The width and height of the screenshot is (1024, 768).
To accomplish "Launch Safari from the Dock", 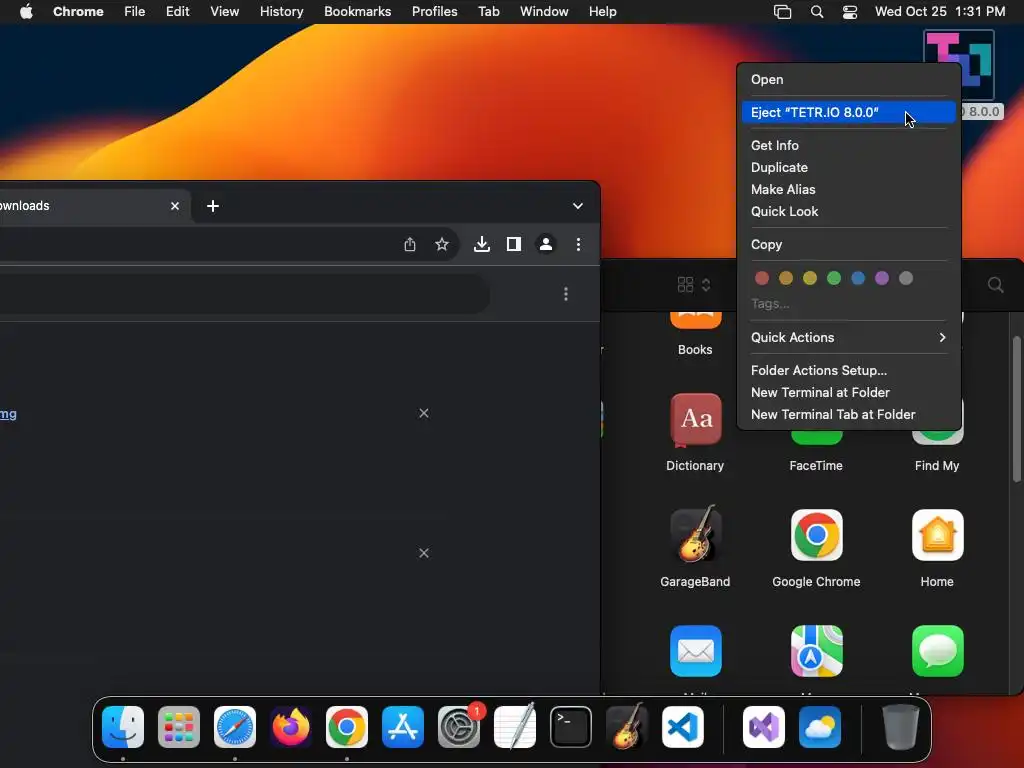I will [x=235, y=727].
